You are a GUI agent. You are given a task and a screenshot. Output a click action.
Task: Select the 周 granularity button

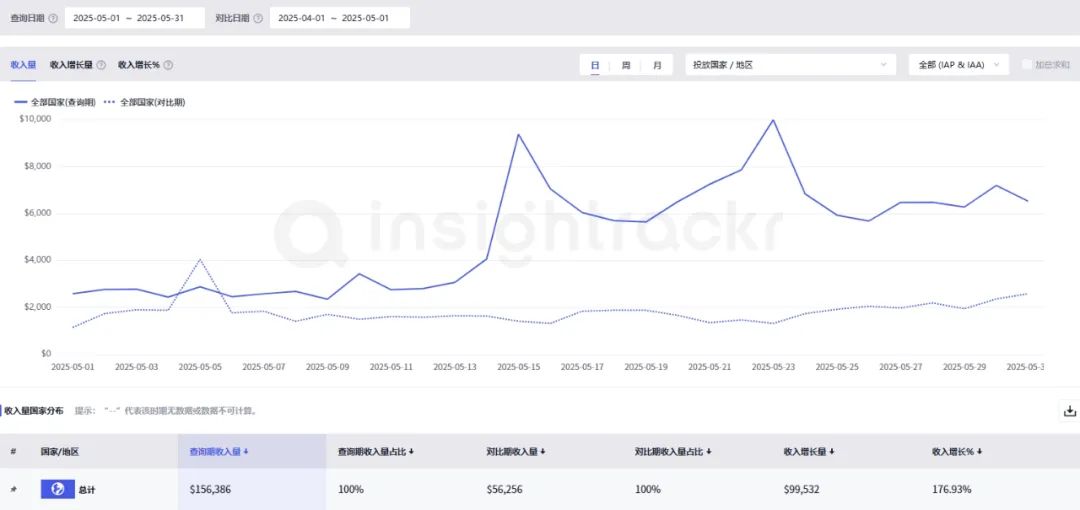coord(626,65)
